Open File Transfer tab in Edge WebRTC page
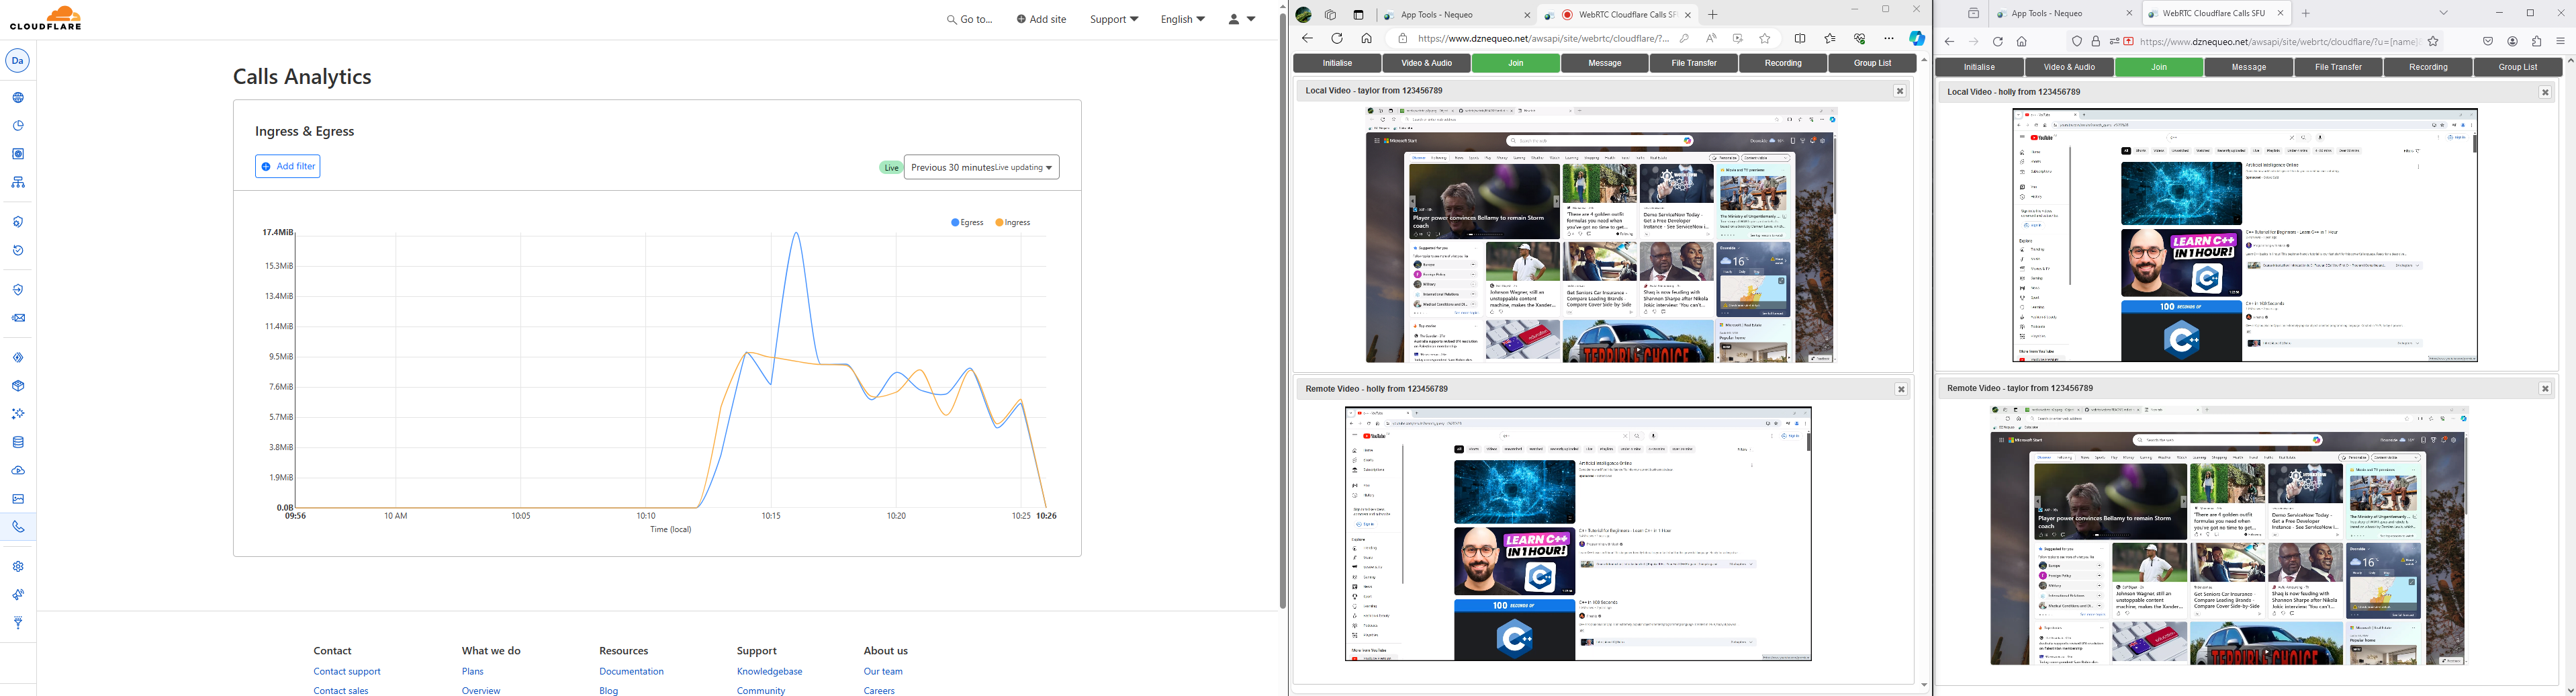Screen dimensions: 2576x696 tap(1694, 63)
